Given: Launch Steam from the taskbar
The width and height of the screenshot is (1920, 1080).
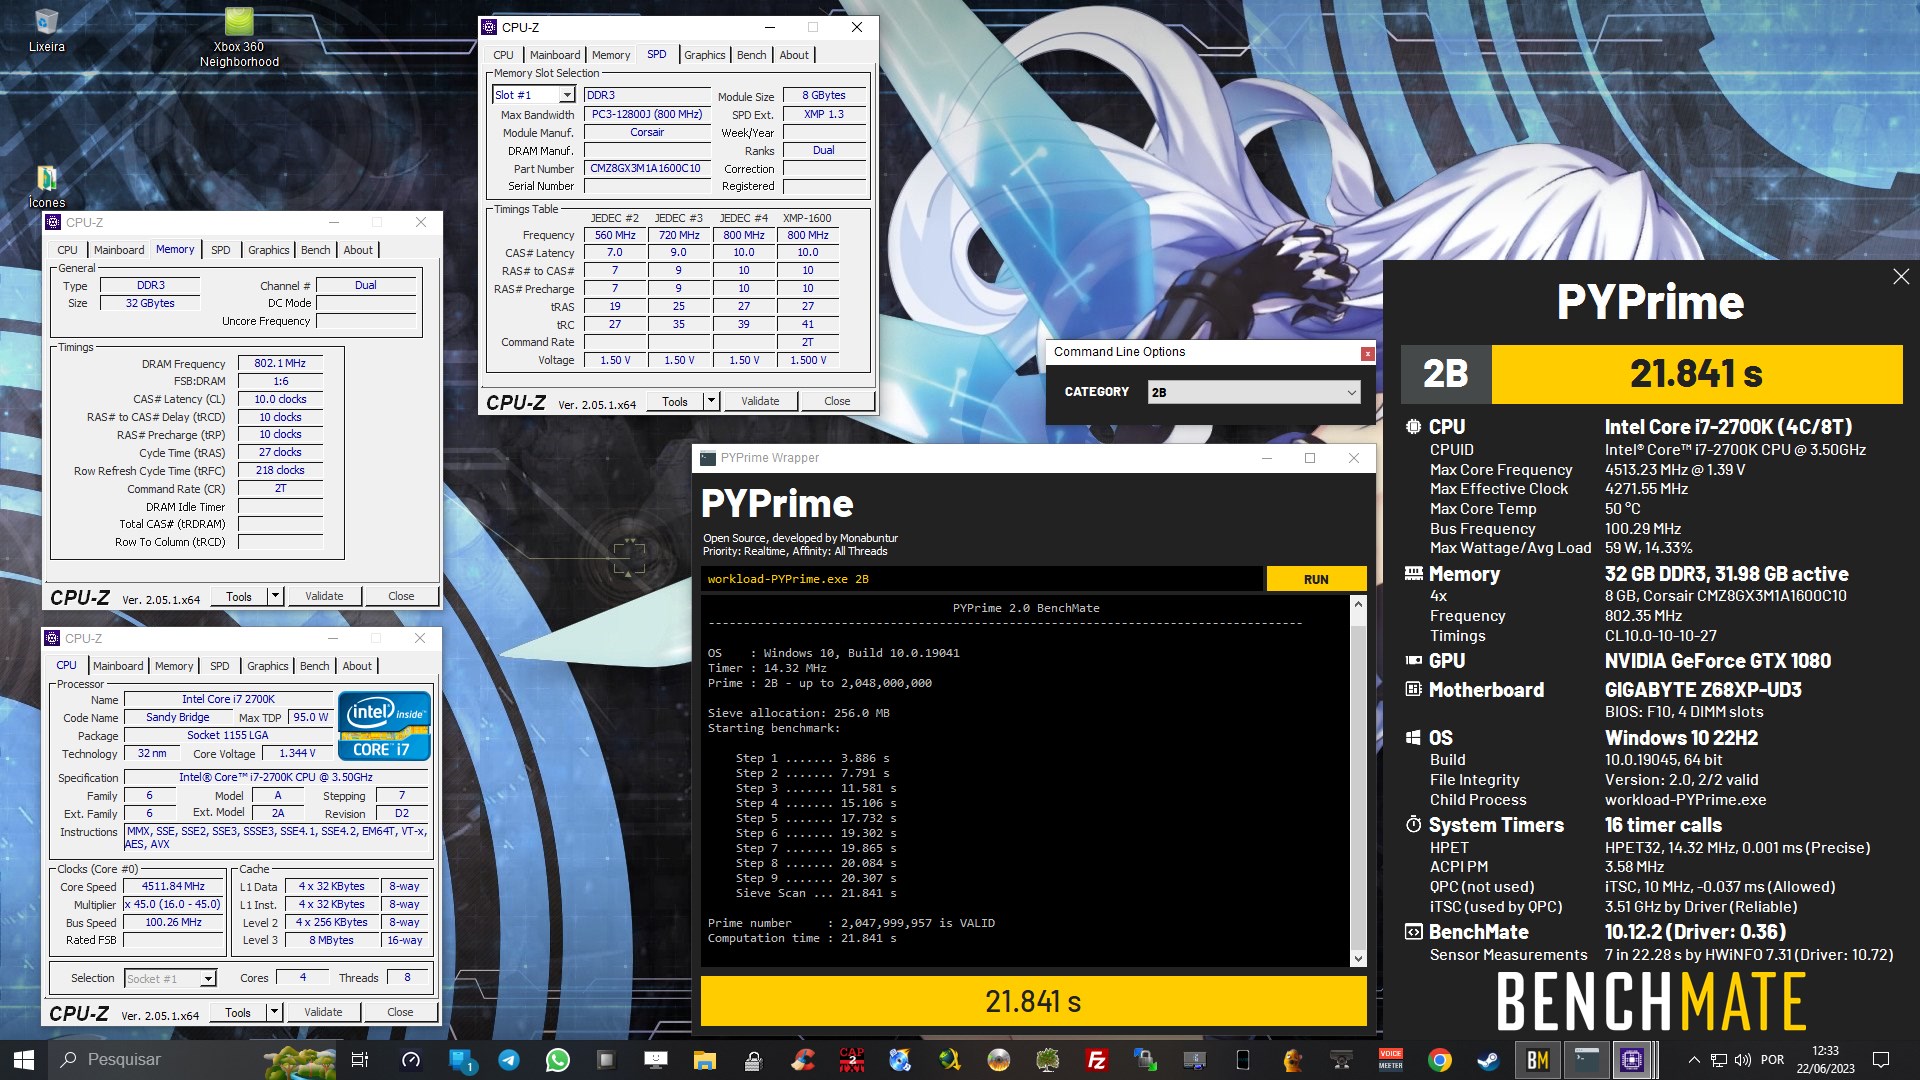Looking at the screenshot, I should tap(1489, 1059).
